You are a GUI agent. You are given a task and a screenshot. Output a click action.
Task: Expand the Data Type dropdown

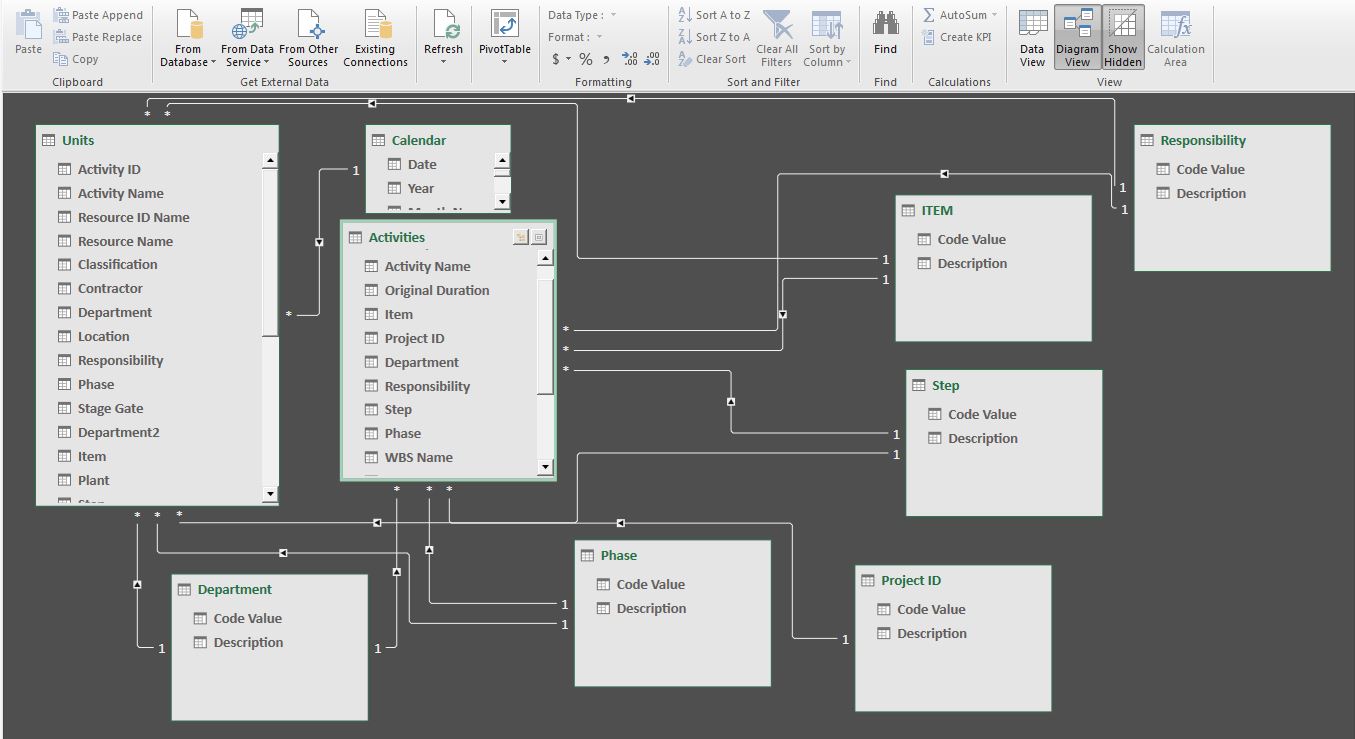point(613,15)
